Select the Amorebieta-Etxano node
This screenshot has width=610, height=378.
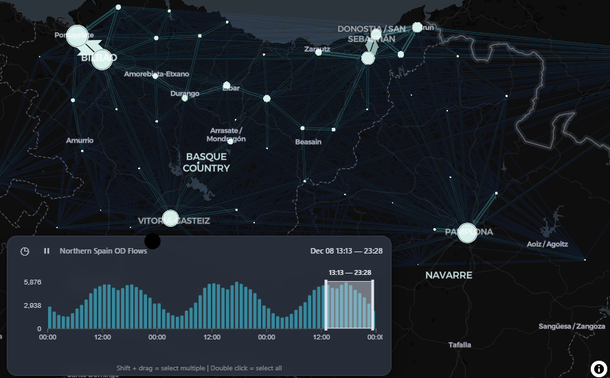tap(155, 76)
